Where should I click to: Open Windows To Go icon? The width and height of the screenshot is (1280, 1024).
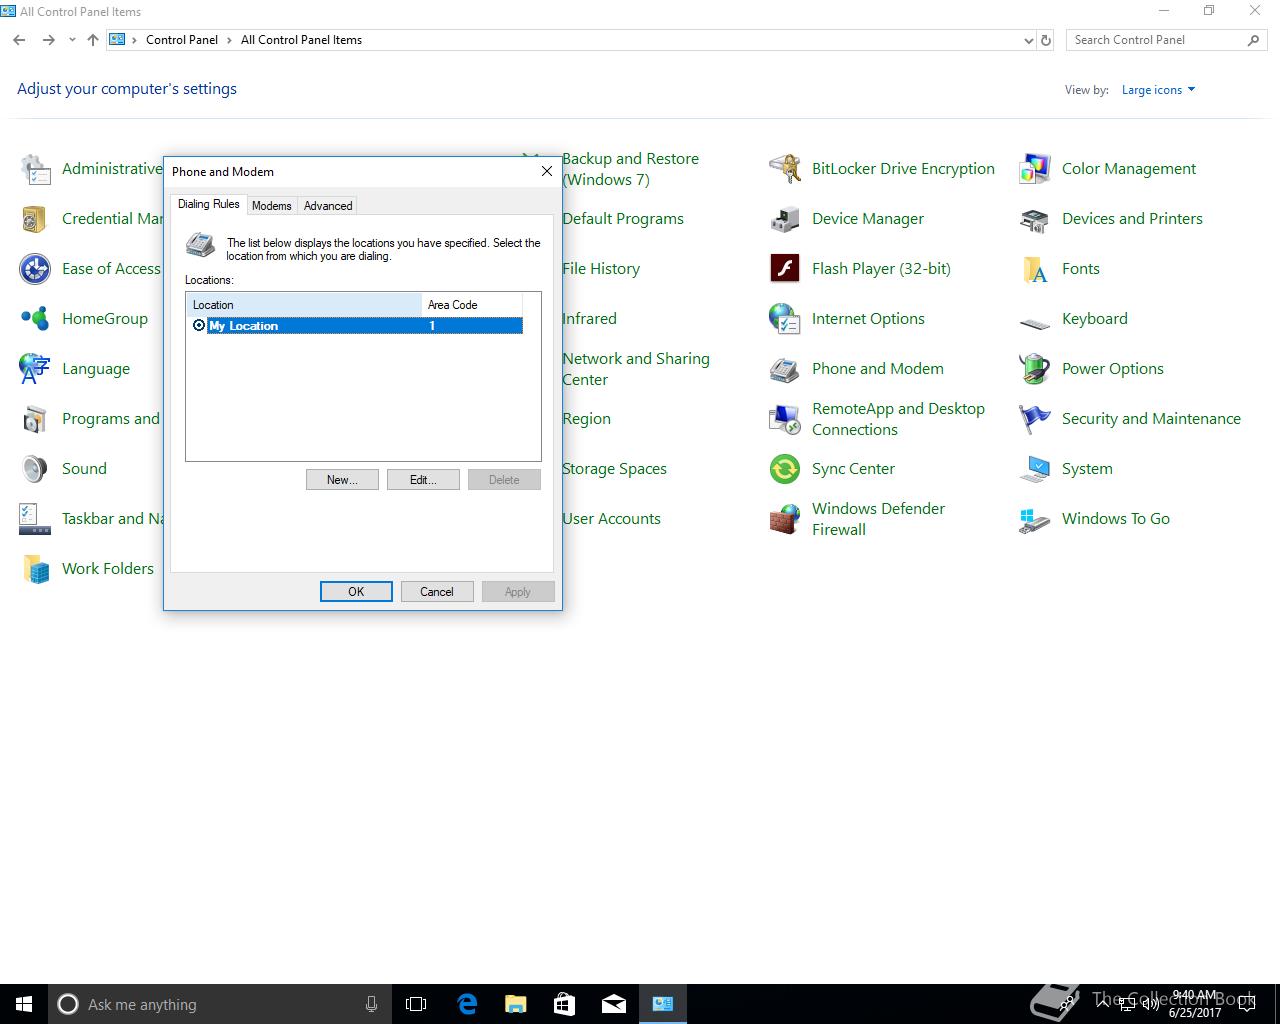click(1035, 519)
